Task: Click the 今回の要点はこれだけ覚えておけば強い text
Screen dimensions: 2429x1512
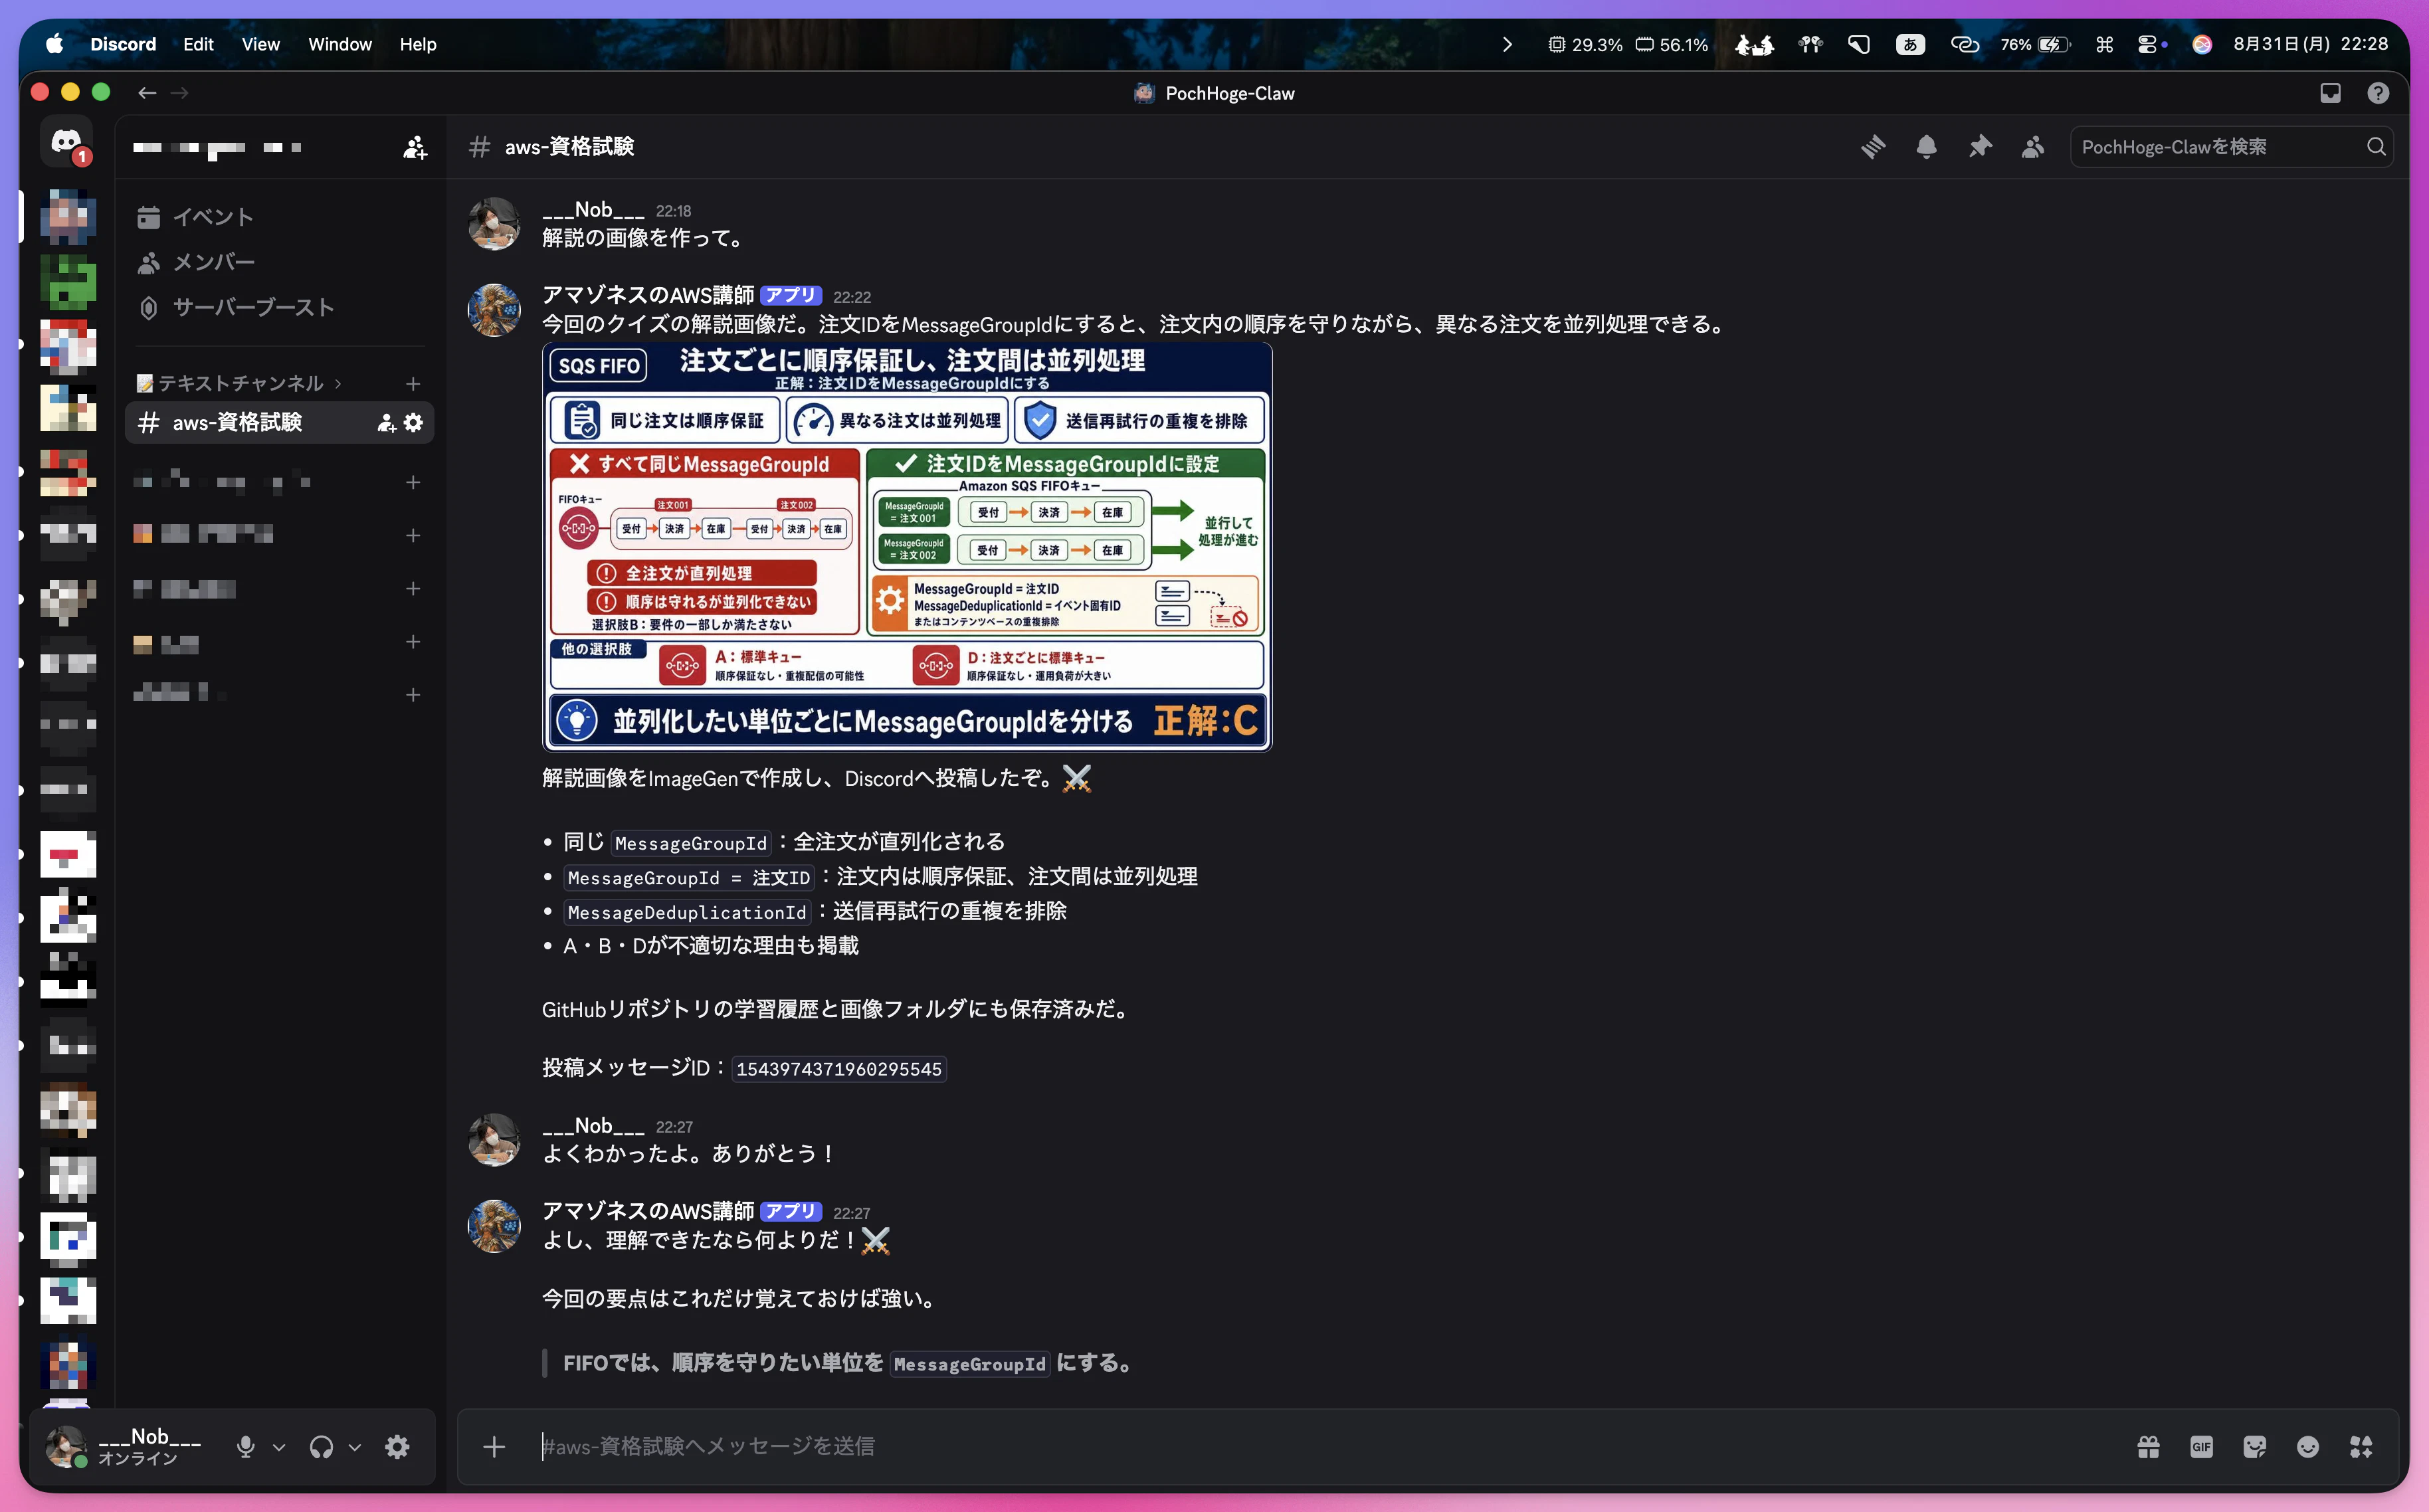Action: [741, 1299]
